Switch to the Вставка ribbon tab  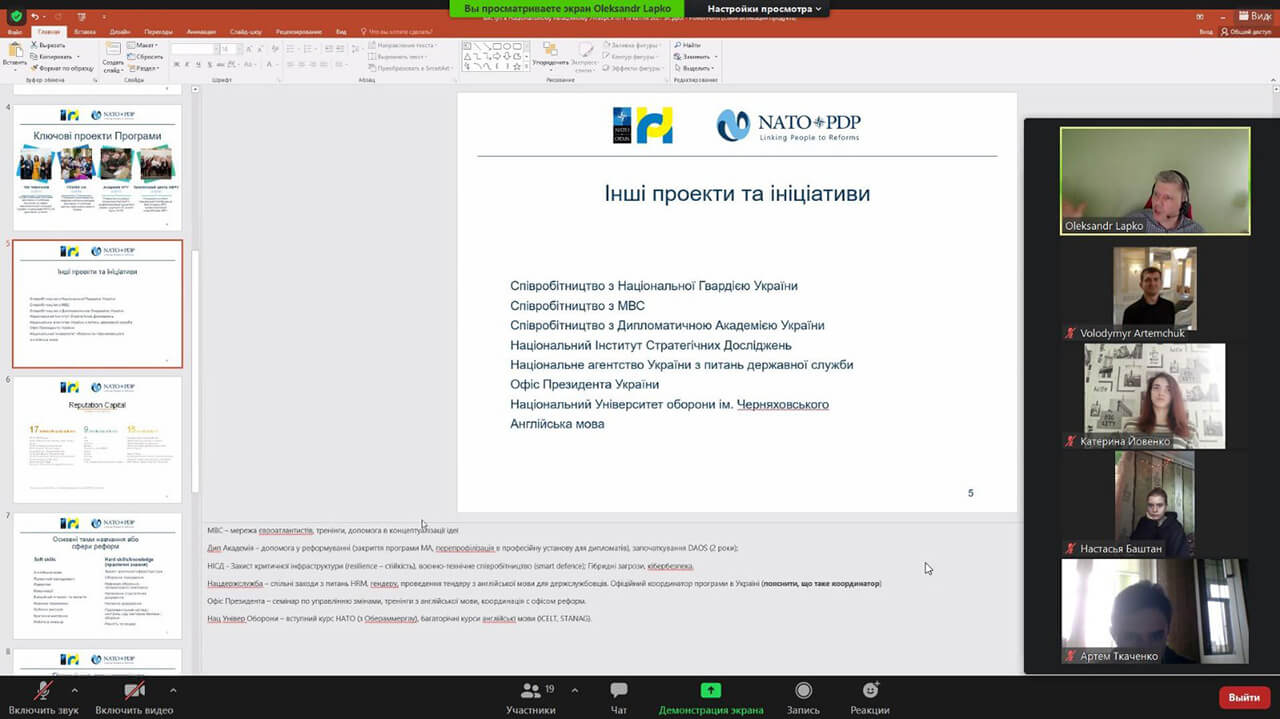[84, 32]
